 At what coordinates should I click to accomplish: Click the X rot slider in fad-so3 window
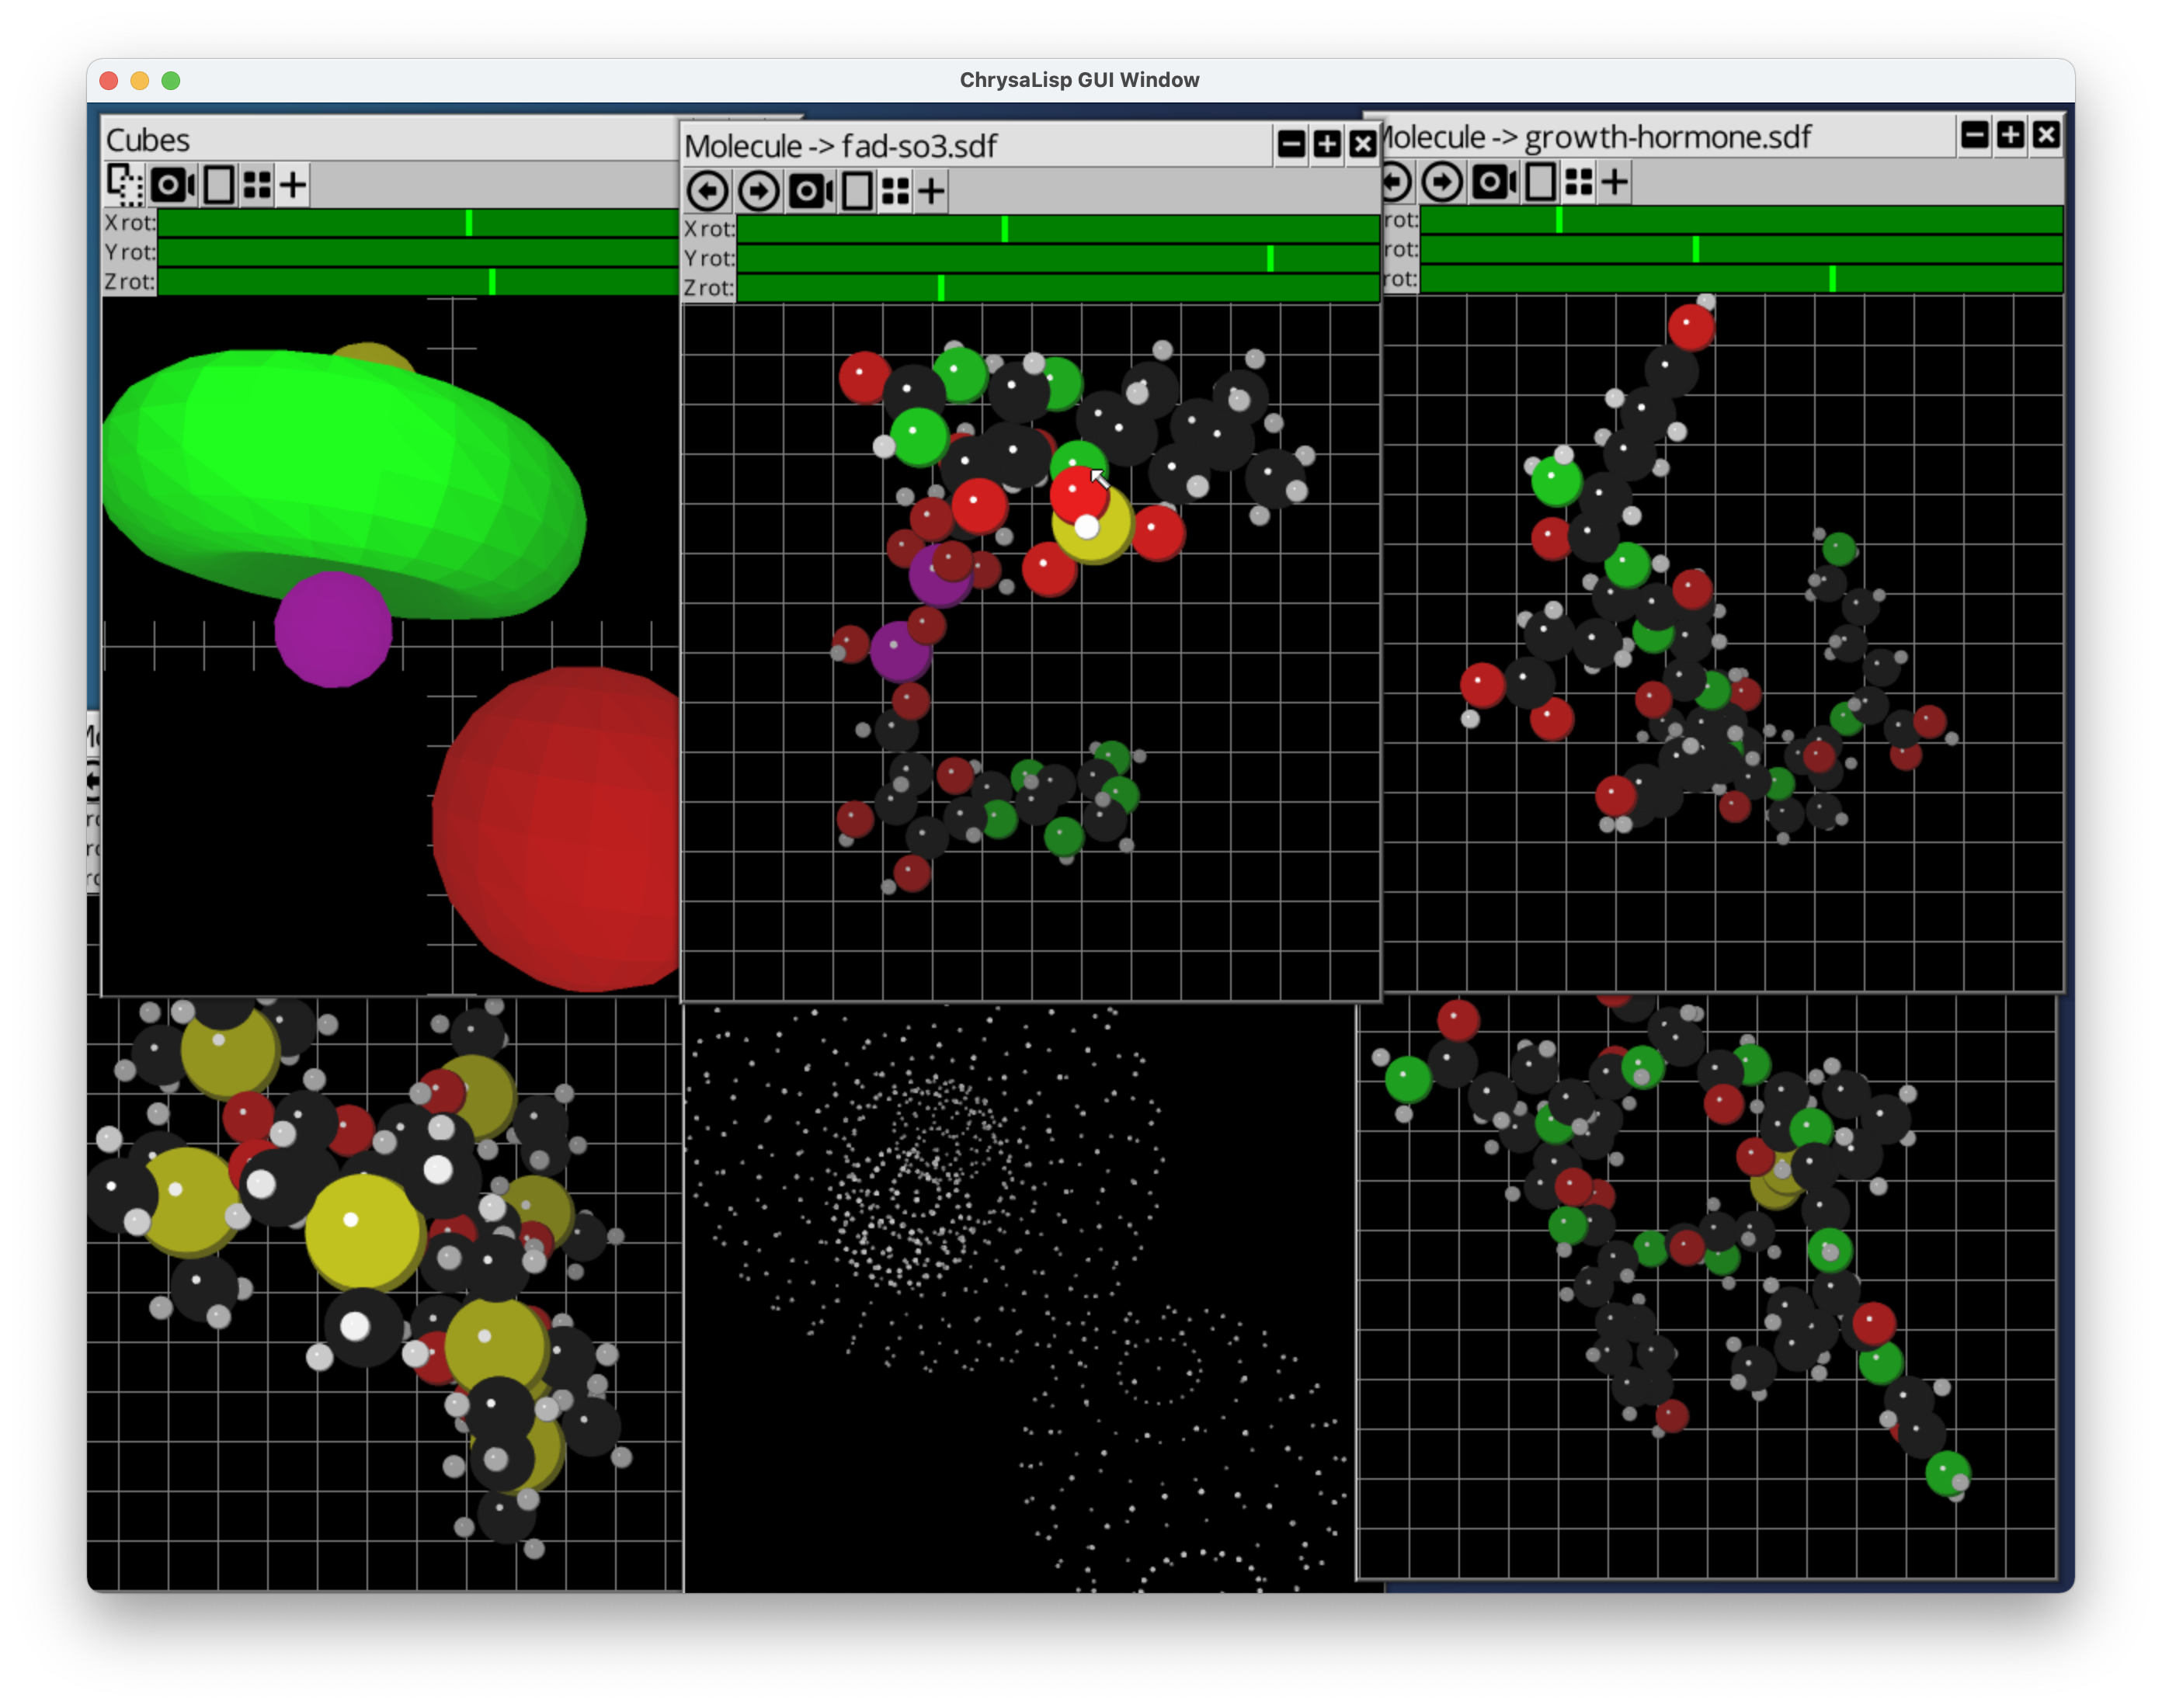tap(1057, 229)
